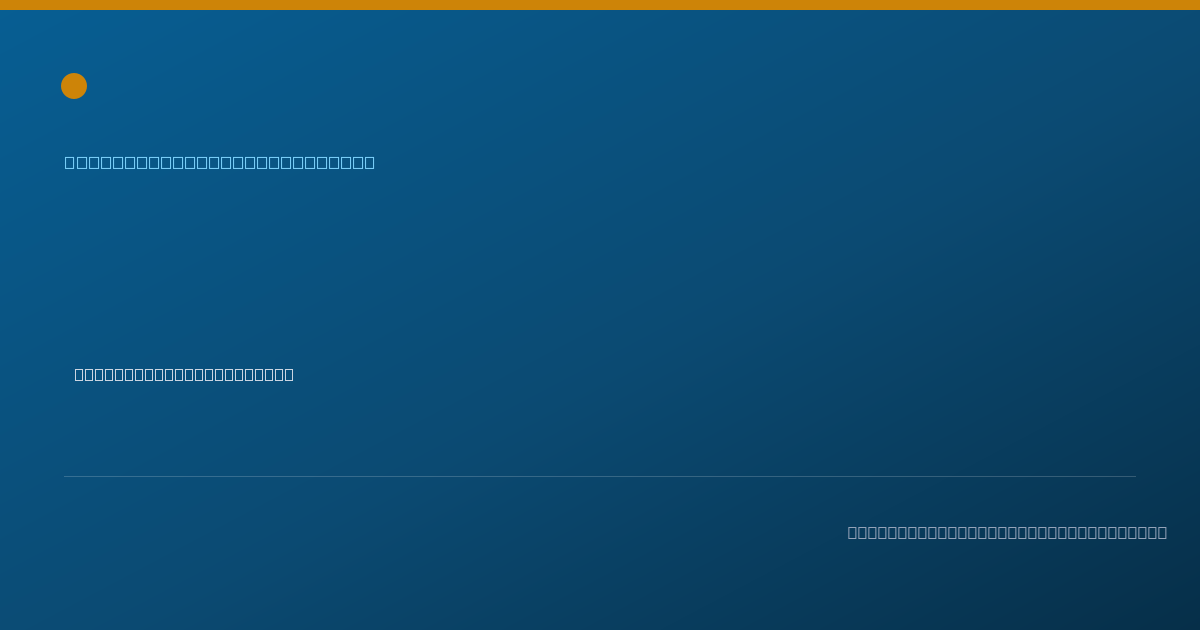Click the orange circle icon
This screenshot has width=1200, height=630.
click(x=74, y=86)
